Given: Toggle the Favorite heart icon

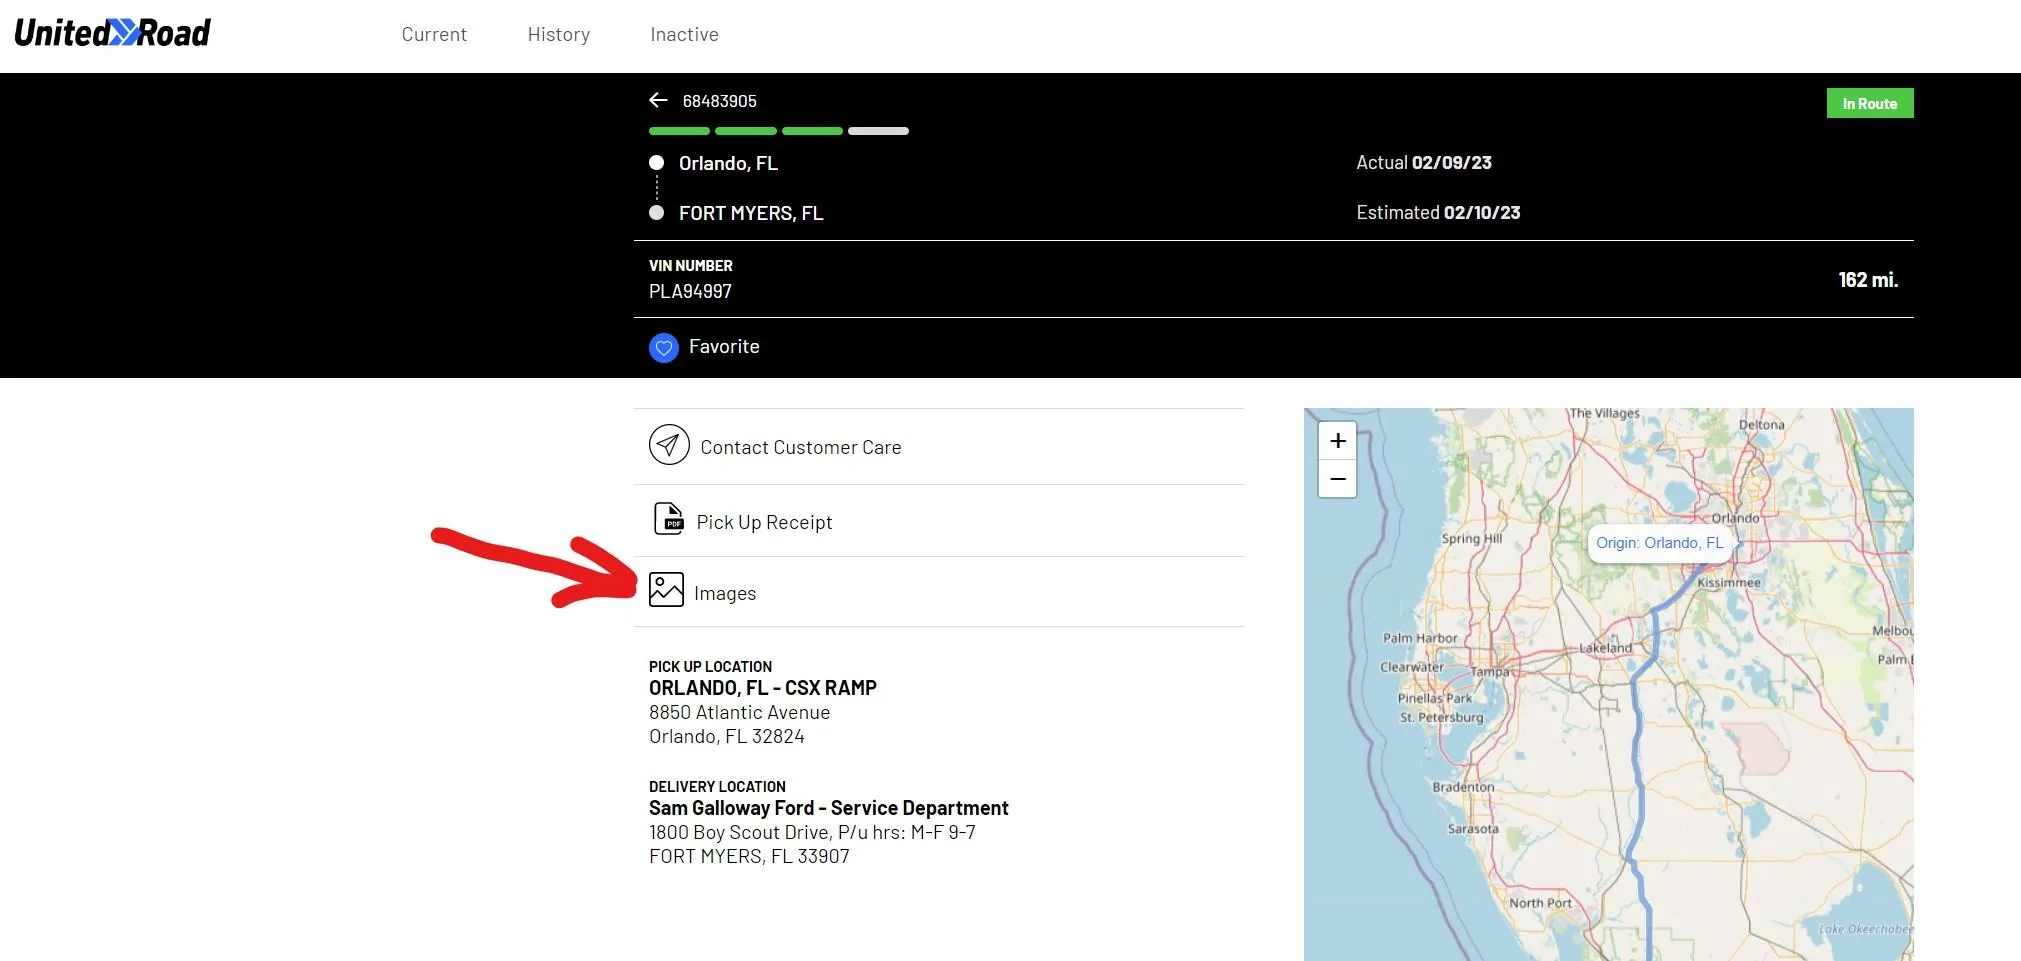Looking at the screenshot, I should coord(664,347).
